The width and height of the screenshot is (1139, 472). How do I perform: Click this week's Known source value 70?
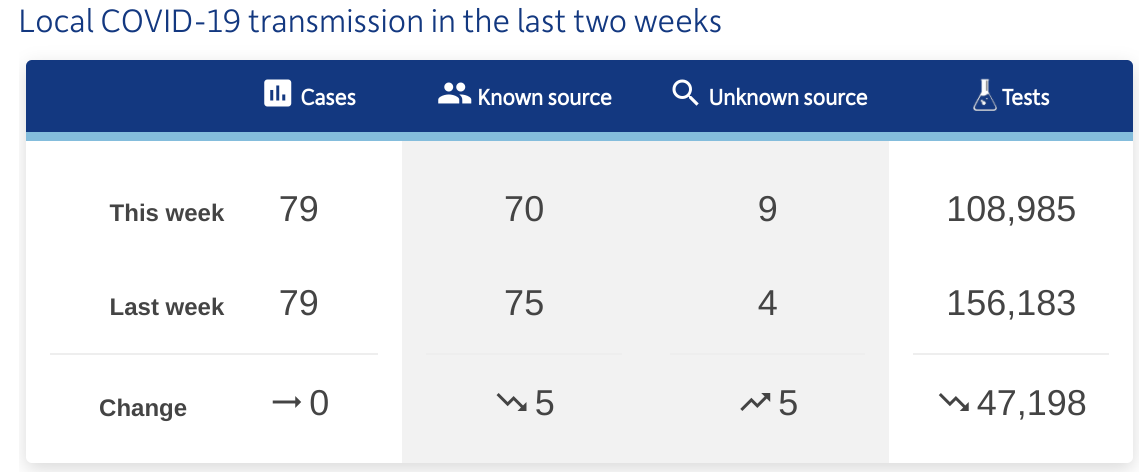tap(524, 209)
